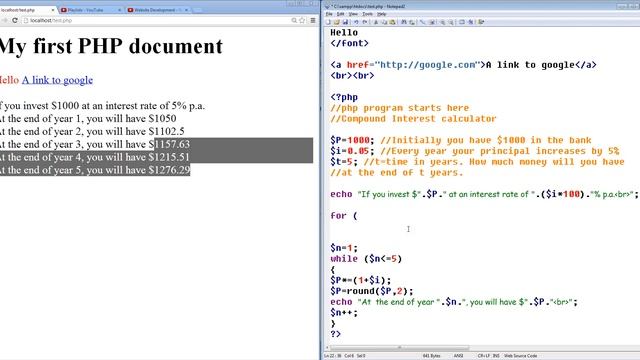Screen dimensions: 640x360
Task: Click the Paste icon in Notepad2 toolbar
Action: 392,22
